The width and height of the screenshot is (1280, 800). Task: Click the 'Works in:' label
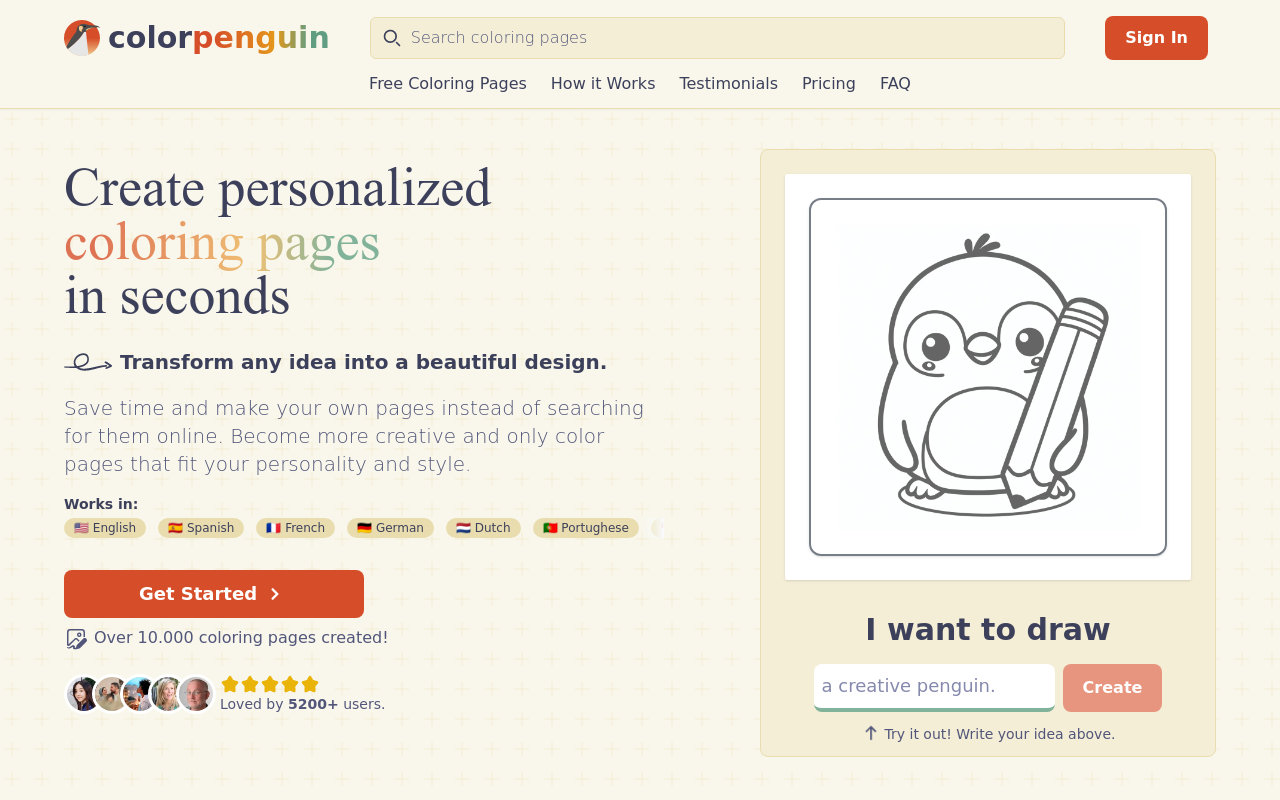coord(101,504)
